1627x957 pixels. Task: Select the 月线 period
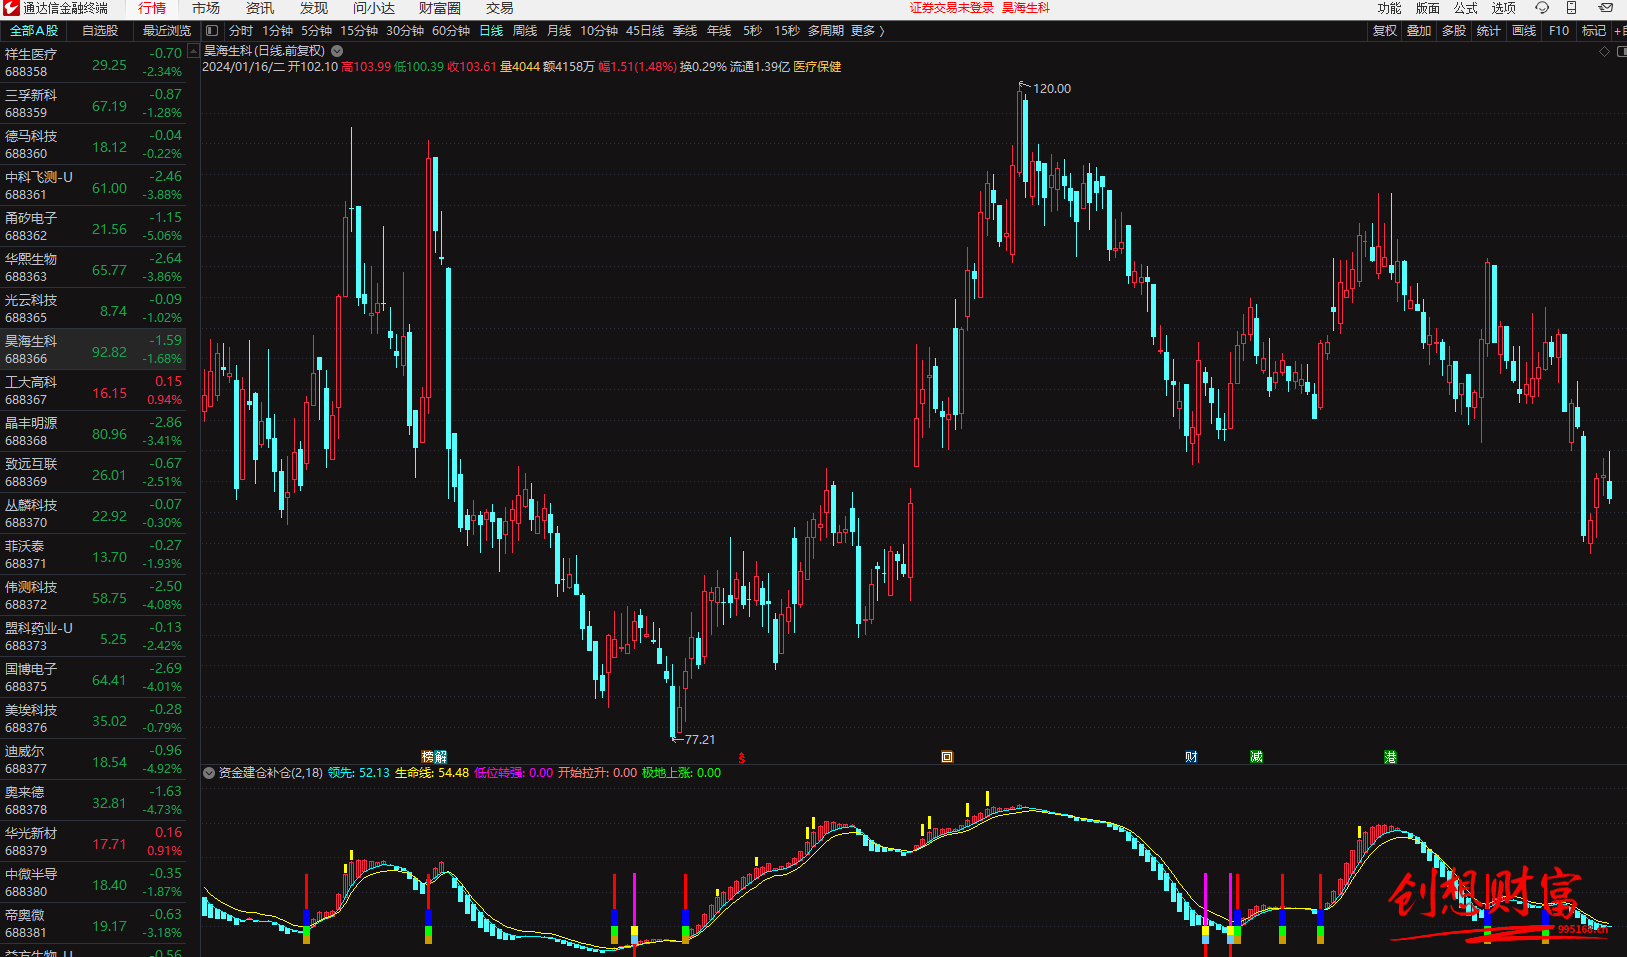point(559,31)
